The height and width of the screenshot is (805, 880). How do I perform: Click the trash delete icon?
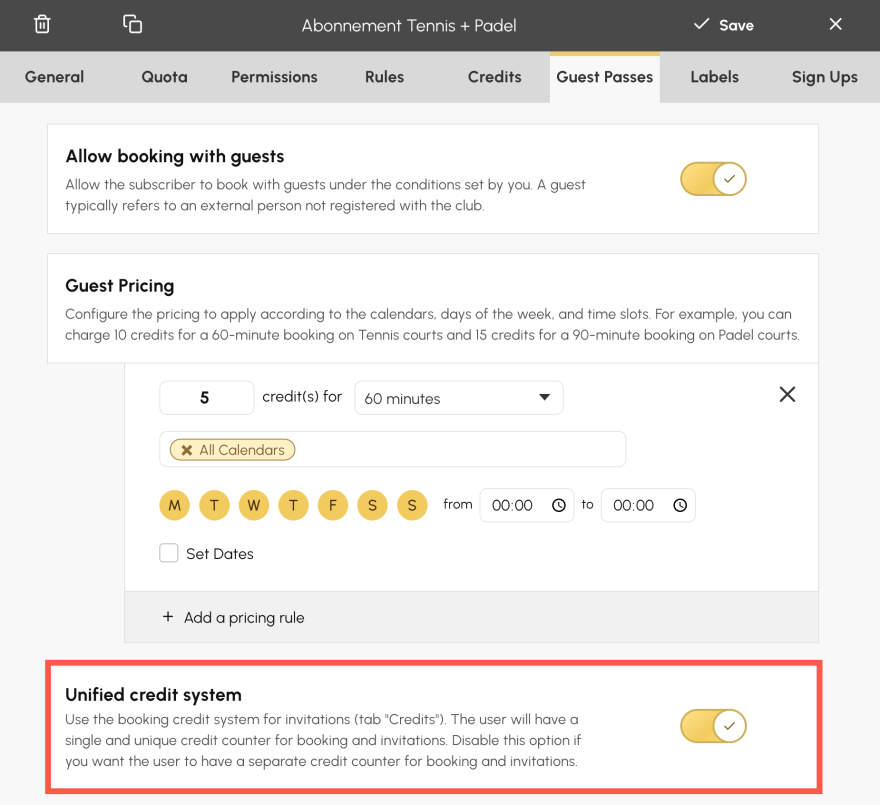(42, 25)
